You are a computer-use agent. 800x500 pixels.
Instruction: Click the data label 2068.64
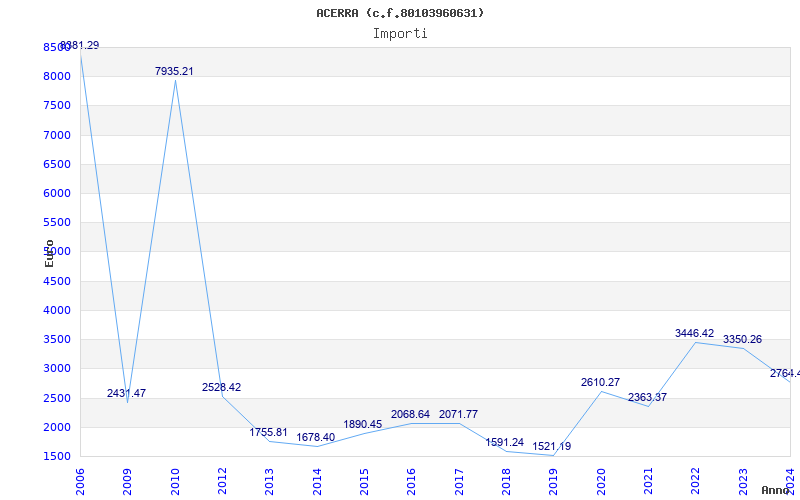pyautogui.click(x=411, y=414)
